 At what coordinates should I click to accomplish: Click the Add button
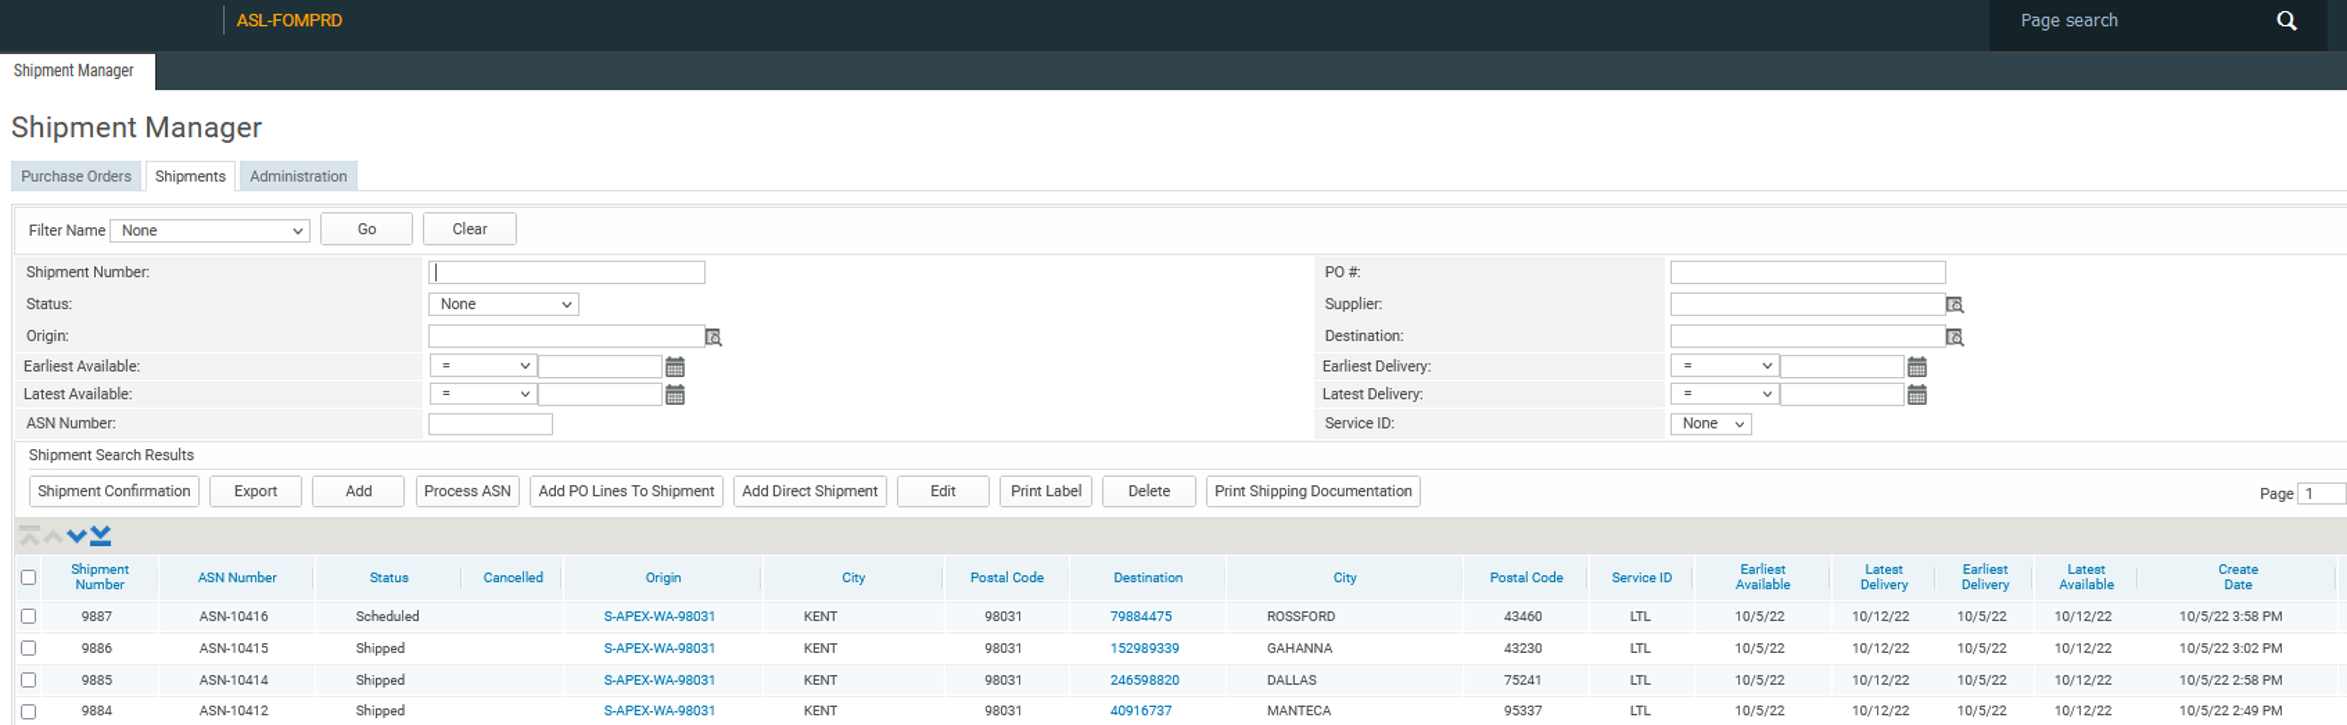pos(358,491)
